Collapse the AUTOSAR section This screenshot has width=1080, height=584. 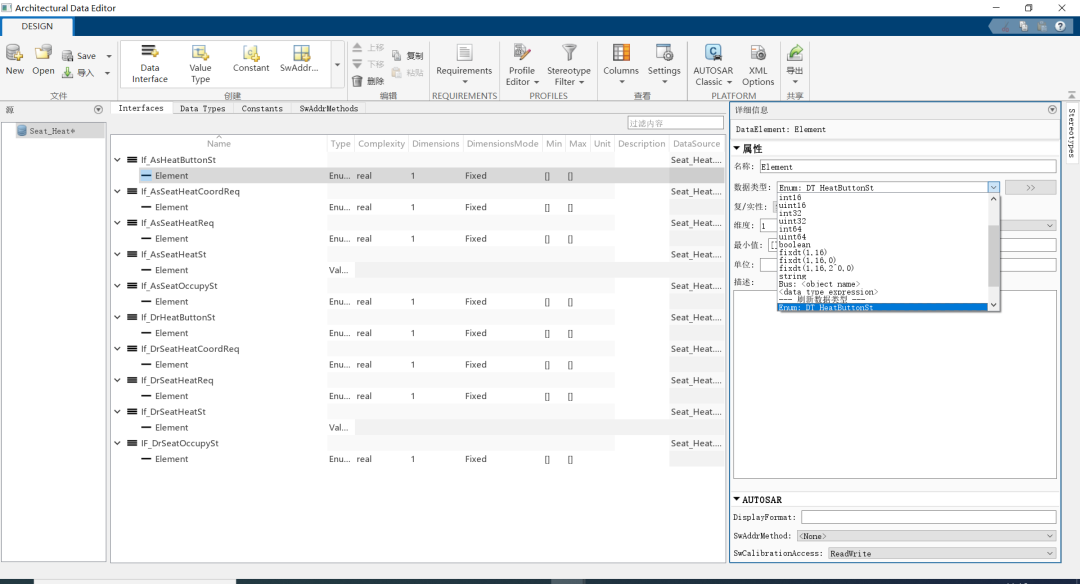[x=736, y=499]
